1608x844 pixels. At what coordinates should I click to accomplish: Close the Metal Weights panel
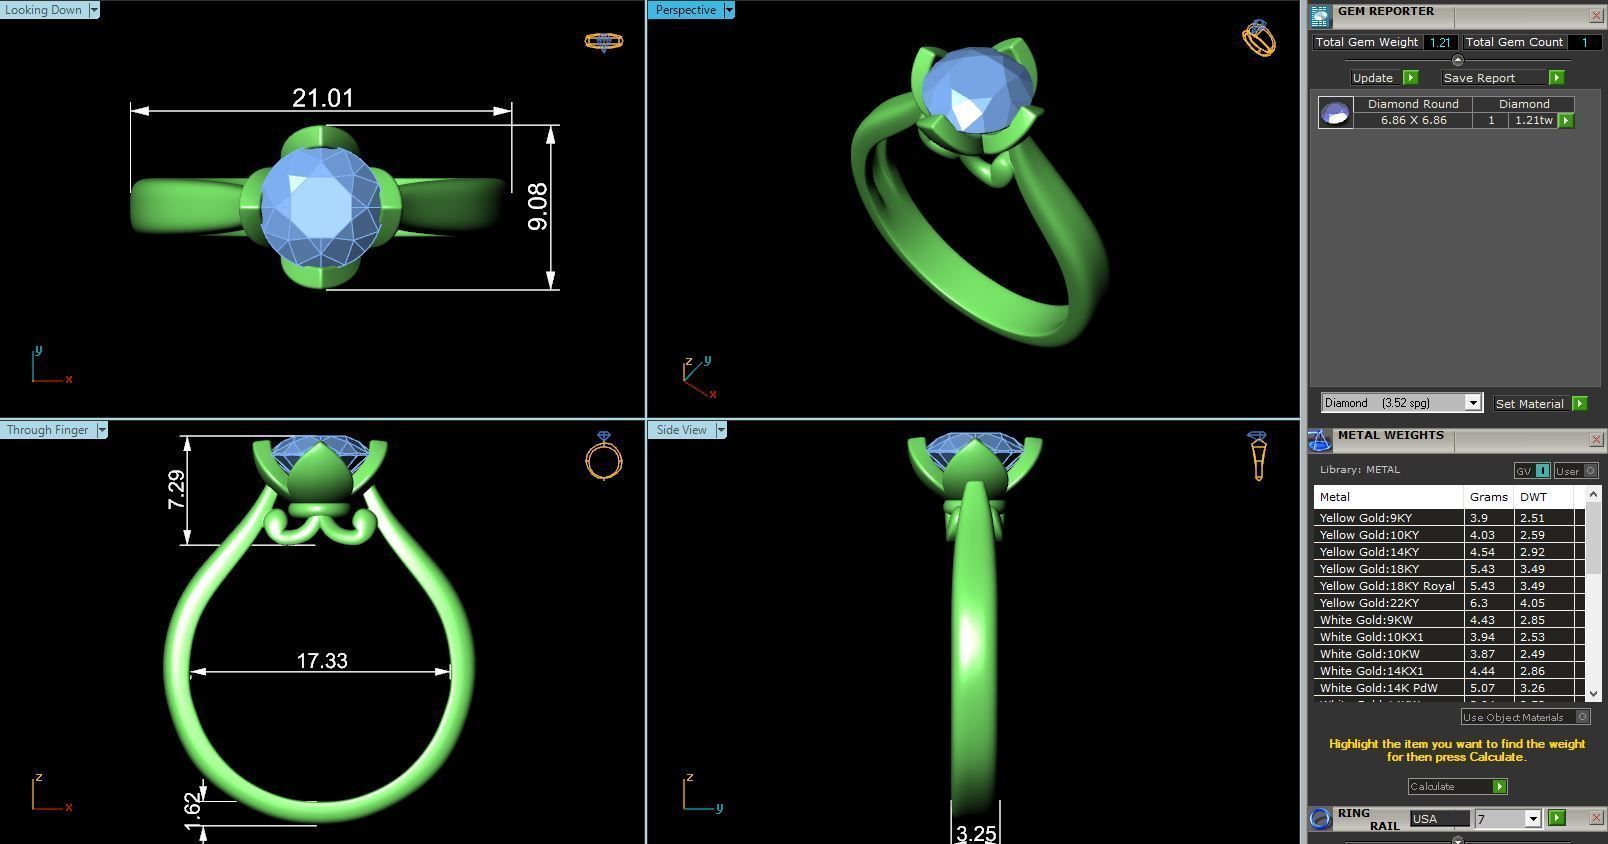click(1596, 440)
